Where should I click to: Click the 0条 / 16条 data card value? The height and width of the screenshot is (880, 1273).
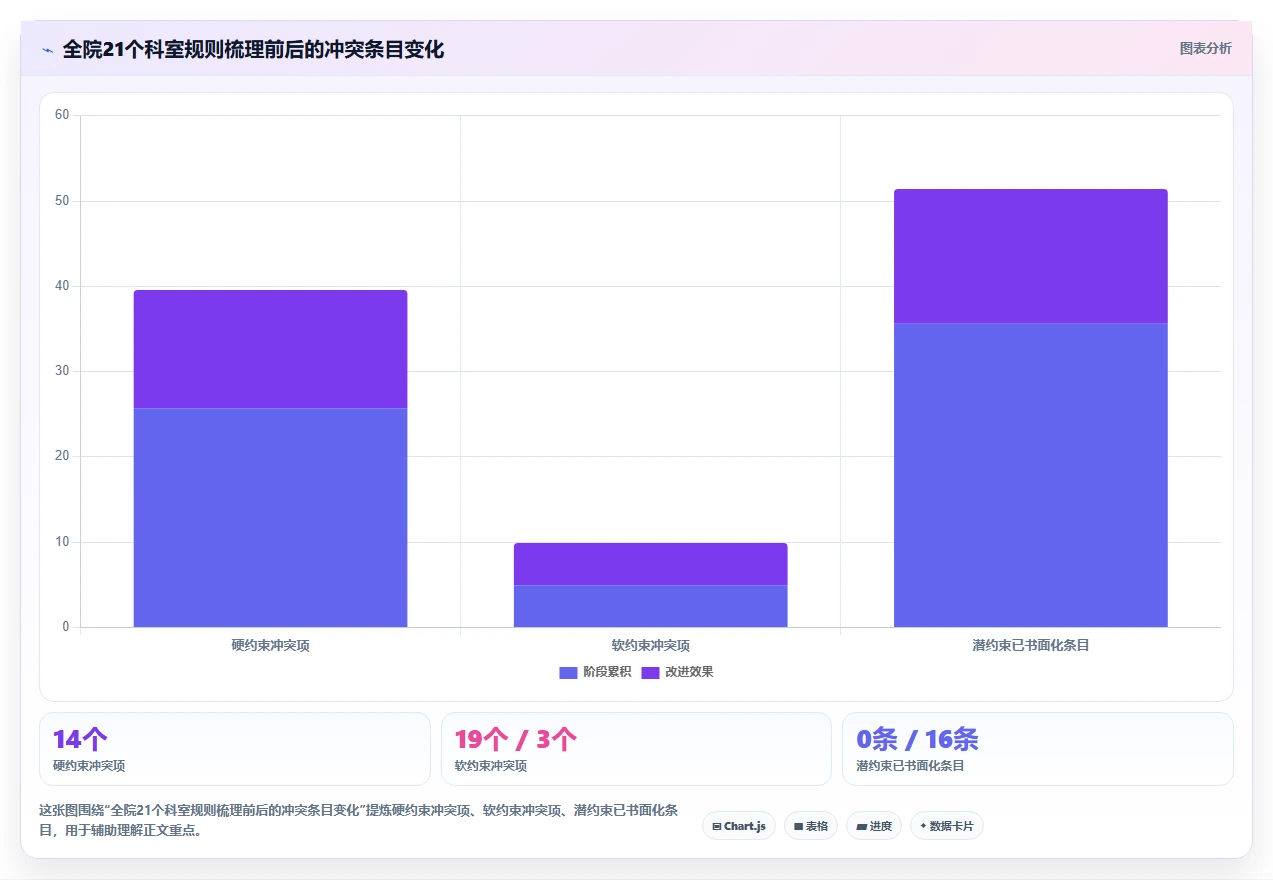click(917, 739)
